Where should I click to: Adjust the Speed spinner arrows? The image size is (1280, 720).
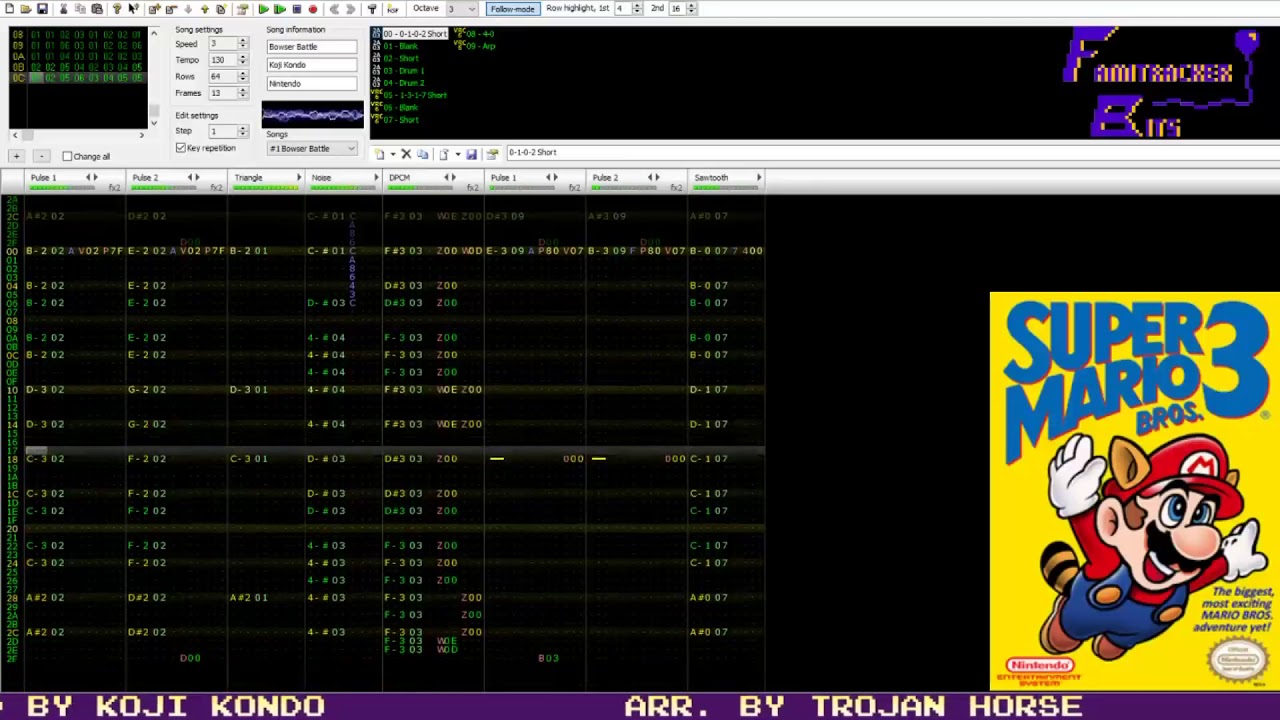pyautogui.click(x=242, y=44)
